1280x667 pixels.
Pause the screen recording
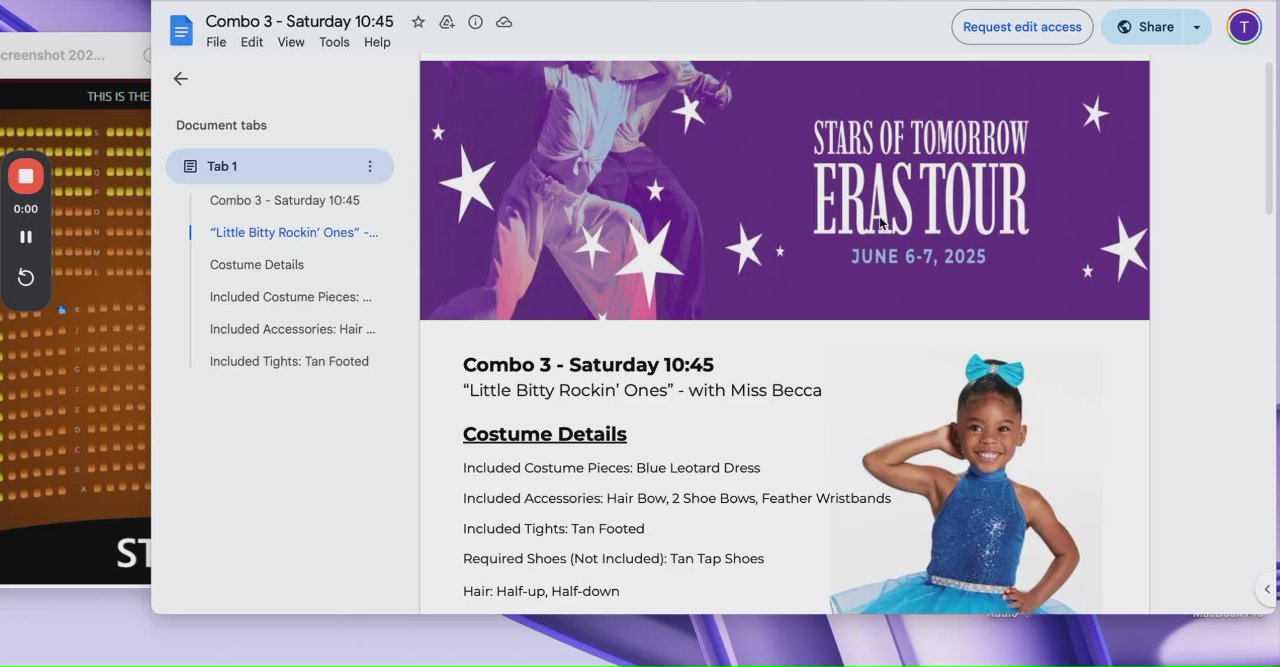(26, 237)
